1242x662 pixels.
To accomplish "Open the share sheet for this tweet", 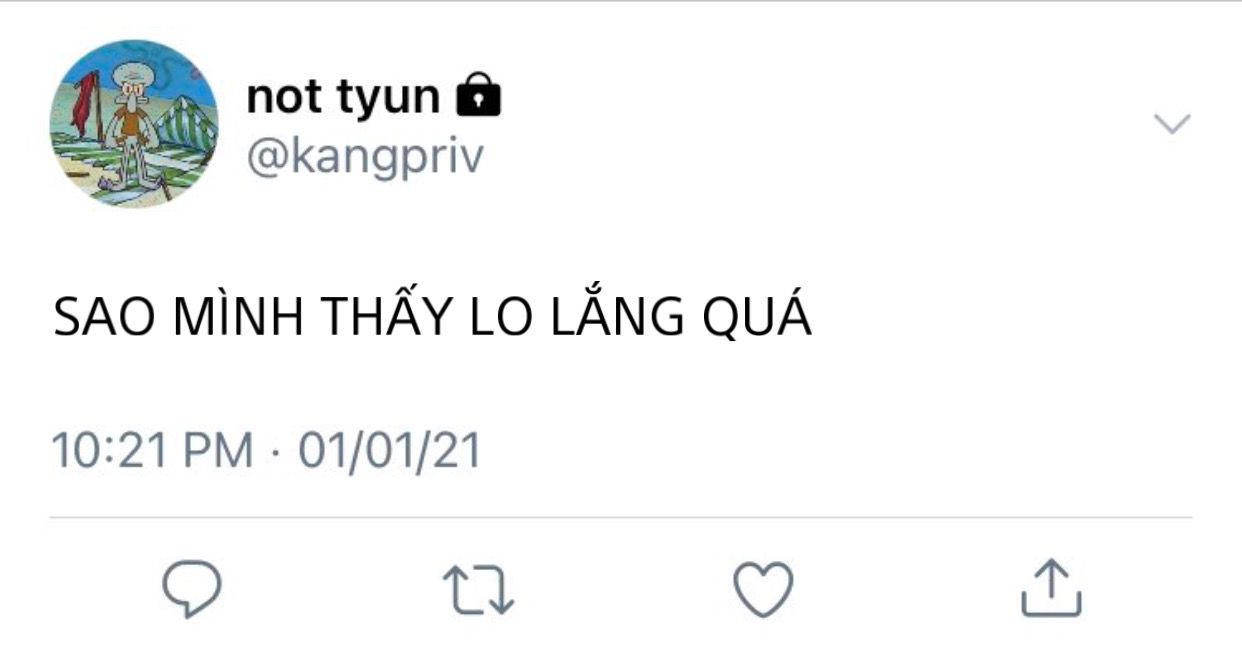I will tap(1051, 588).
